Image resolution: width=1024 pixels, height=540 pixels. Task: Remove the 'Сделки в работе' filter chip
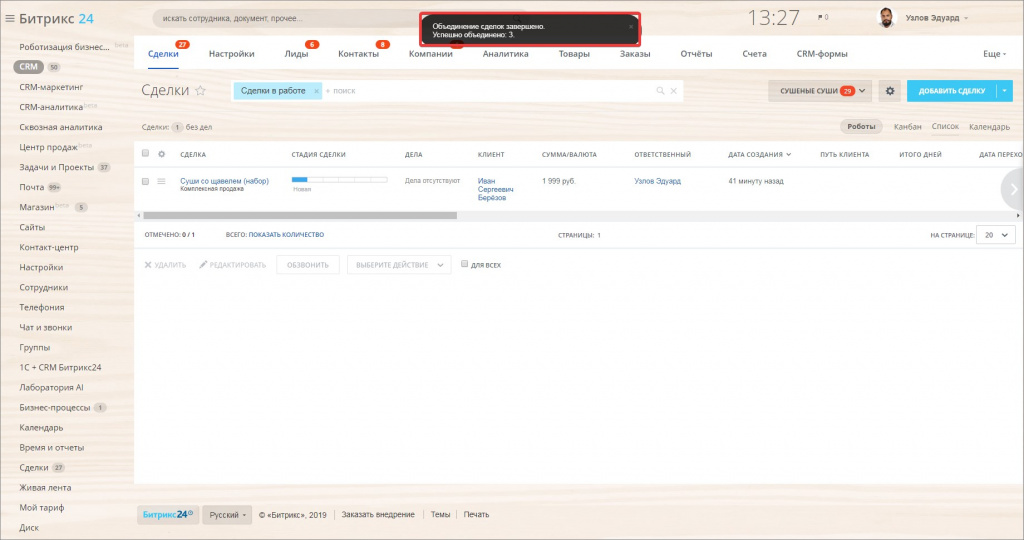click(x=316, y=91)
